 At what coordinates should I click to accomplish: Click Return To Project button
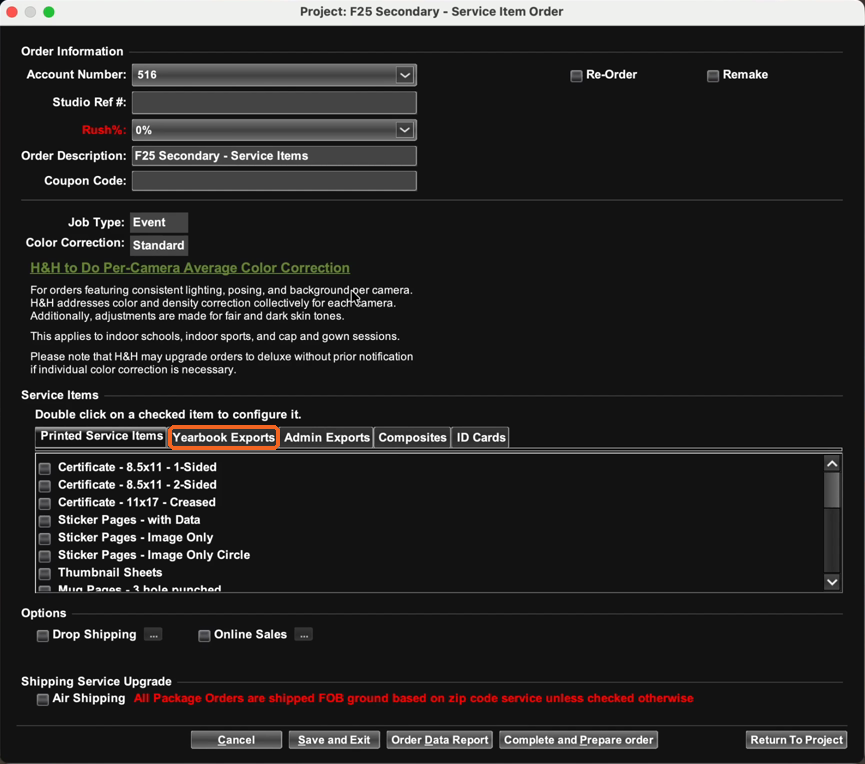(796, 740)
